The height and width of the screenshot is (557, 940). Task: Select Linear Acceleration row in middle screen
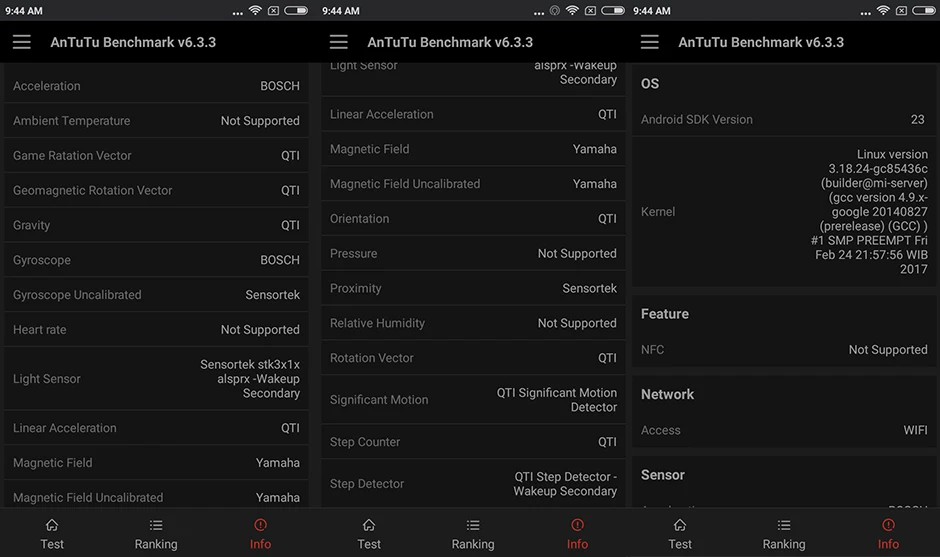pos(473,114)
